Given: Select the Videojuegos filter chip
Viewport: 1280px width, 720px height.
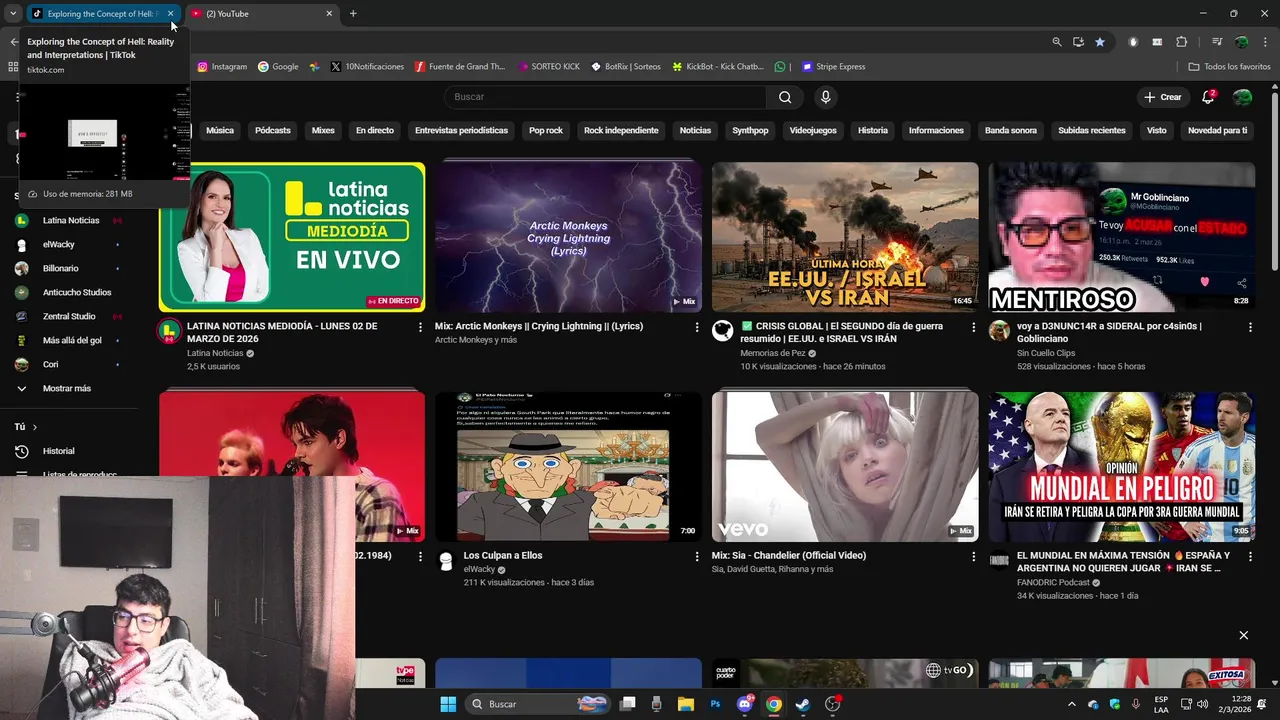Looking at the screenshot, I should (813, 131).
